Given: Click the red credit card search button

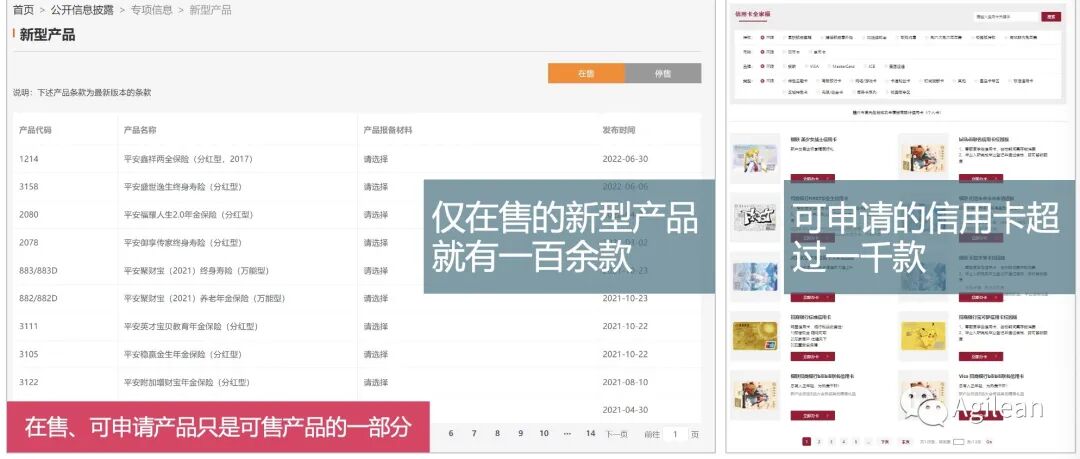Looking at the screenshot, I should [x=1051, y=17].
